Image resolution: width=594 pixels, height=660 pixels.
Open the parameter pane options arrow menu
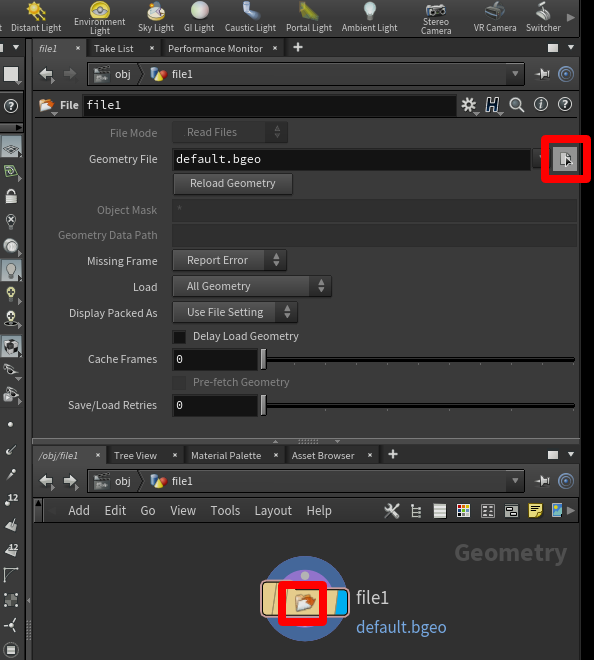click(571, 48)
